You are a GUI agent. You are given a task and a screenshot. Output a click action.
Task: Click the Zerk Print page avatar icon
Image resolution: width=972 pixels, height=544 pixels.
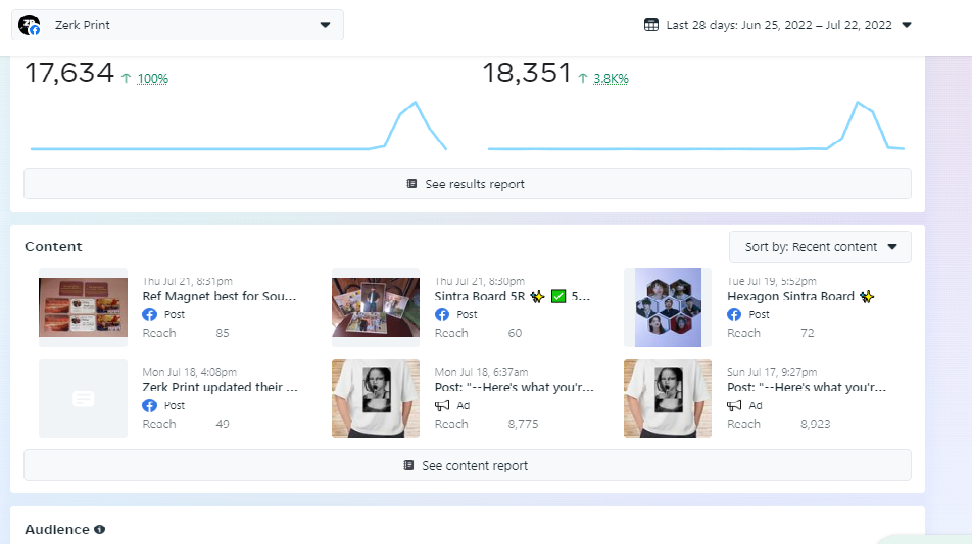[29, 25]
